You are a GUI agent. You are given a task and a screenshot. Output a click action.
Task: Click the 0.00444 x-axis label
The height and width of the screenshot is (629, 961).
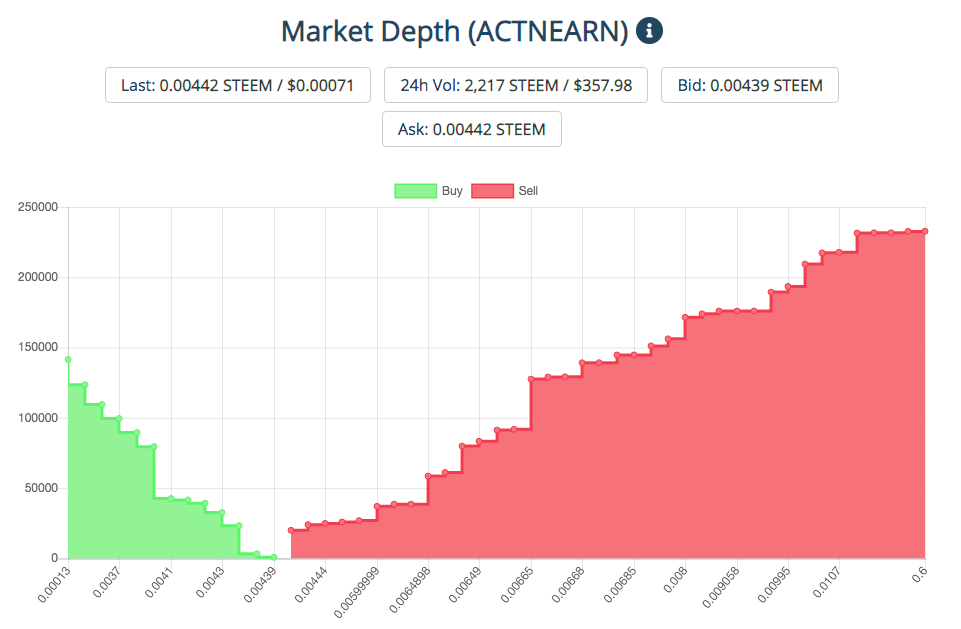[311, 584]
